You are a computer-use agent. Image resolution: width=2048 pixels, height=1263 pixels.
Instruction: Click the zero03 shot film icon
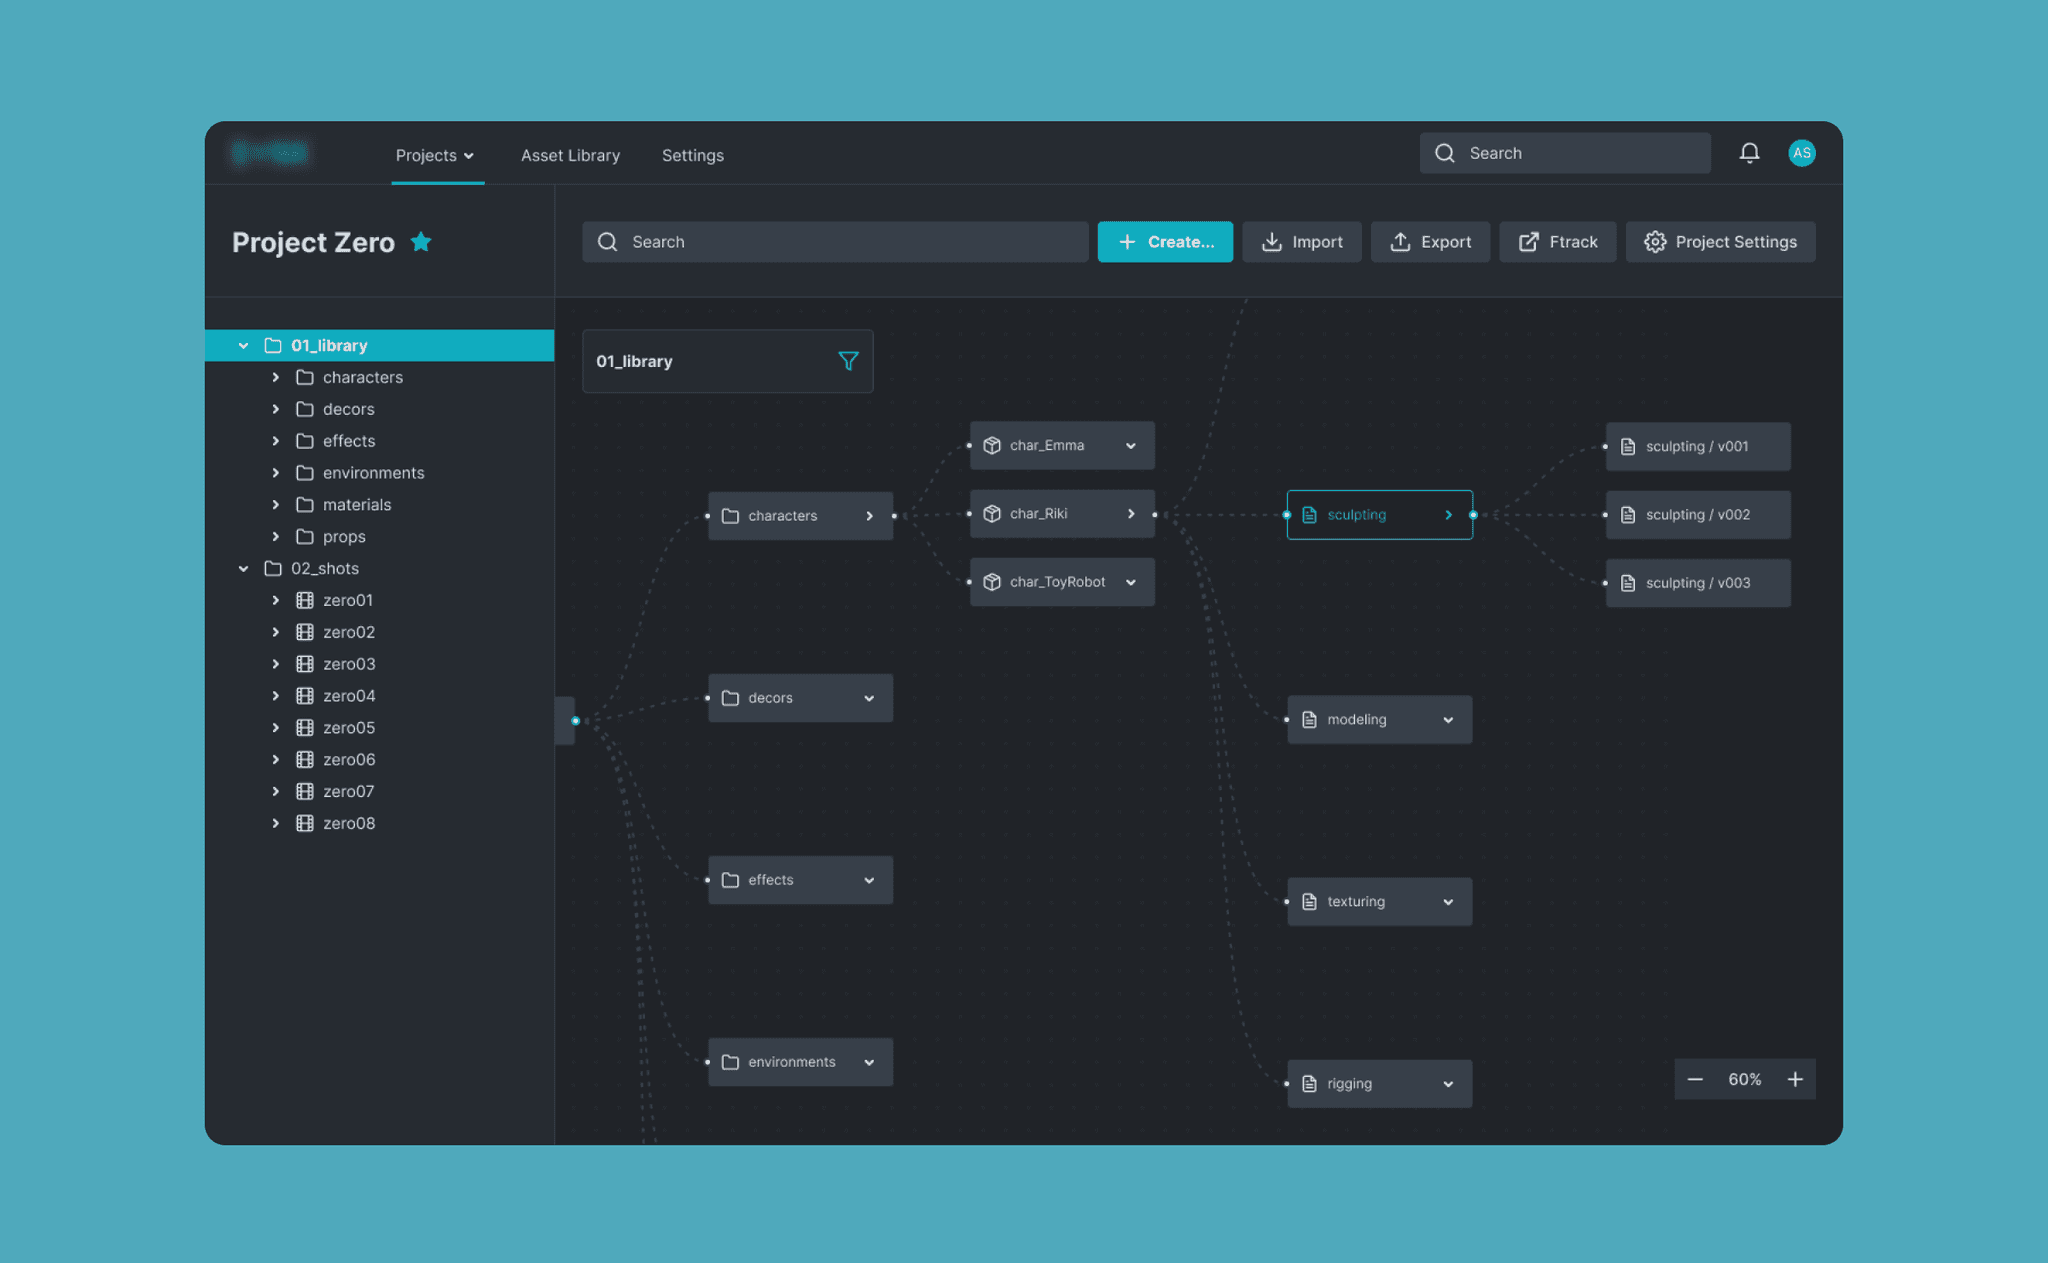pyautogui.click(x=305, y=664)
